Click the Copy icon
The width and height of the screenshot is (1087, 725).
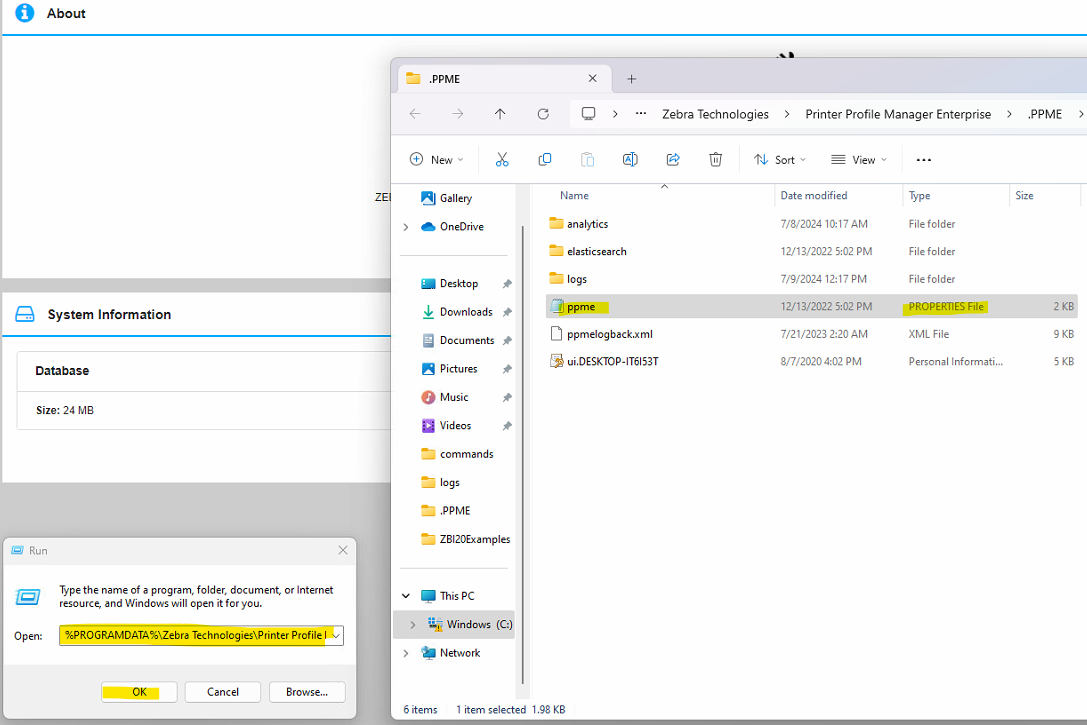pos(545,159)
